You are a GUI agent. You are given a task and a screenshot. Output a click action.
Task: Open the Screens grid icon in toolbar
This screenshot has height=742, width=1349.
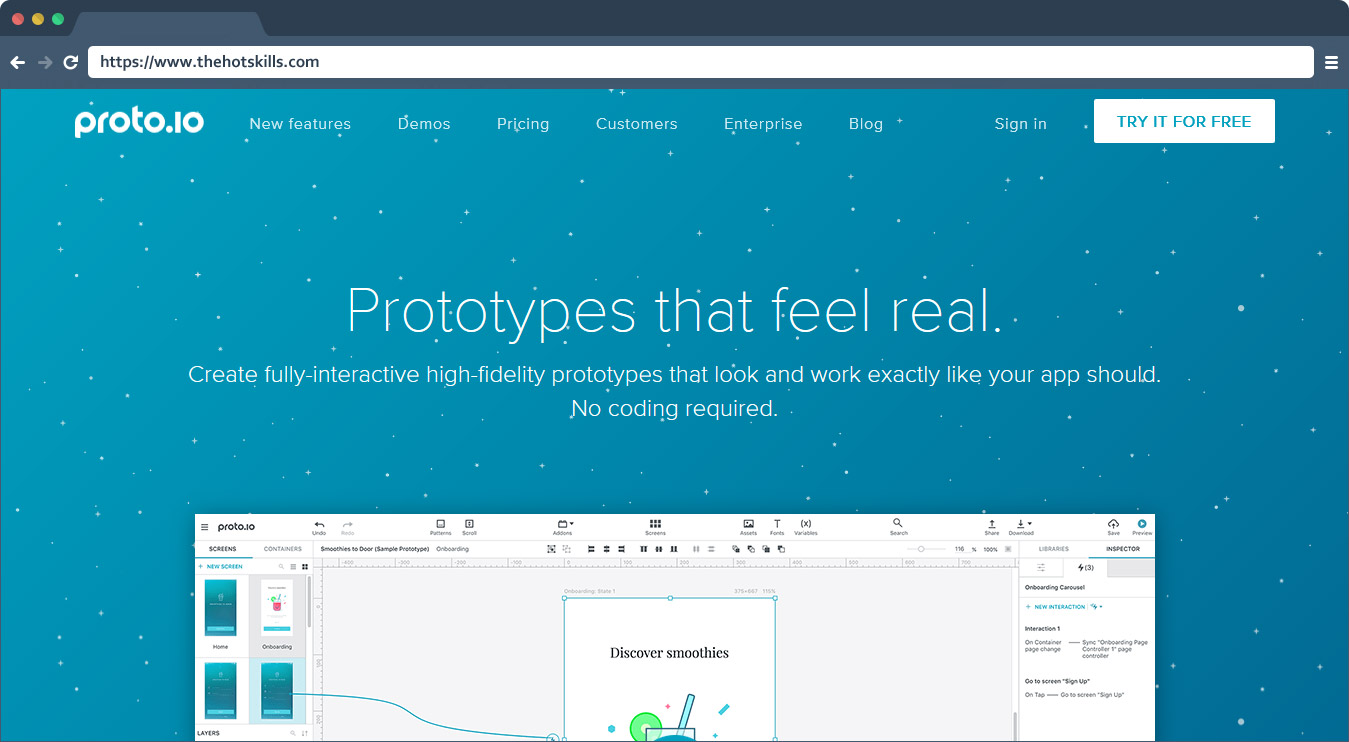655,524
